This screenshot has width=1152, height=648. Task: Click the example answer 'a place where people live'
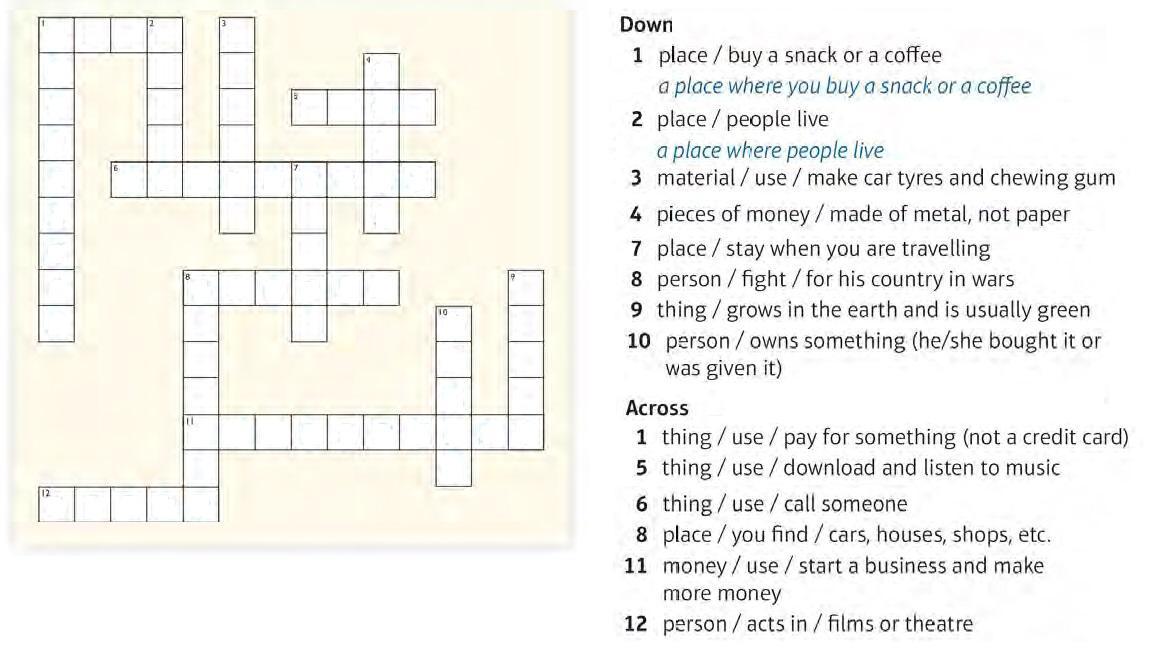coord(770,151)
